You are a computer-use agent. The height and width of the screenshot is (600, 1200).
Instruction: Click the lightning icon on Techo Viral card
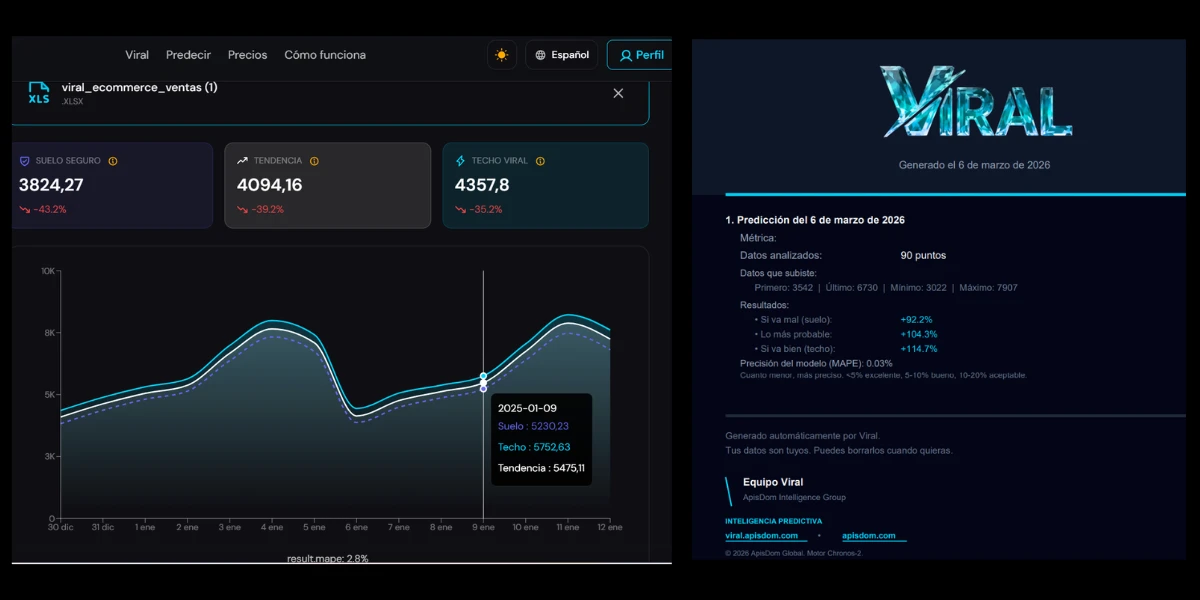[461, 159]
